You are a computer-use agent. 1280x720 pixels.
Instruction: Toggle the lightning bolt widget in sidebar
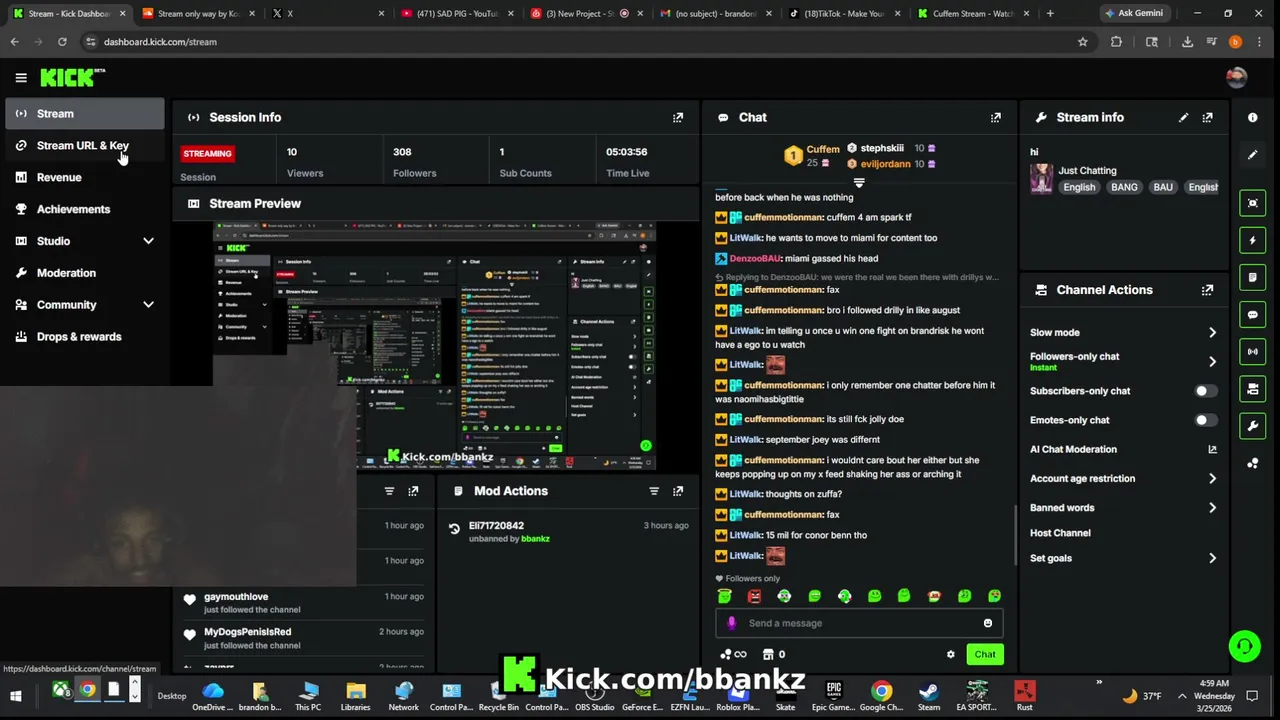(x=1253, y=240)
